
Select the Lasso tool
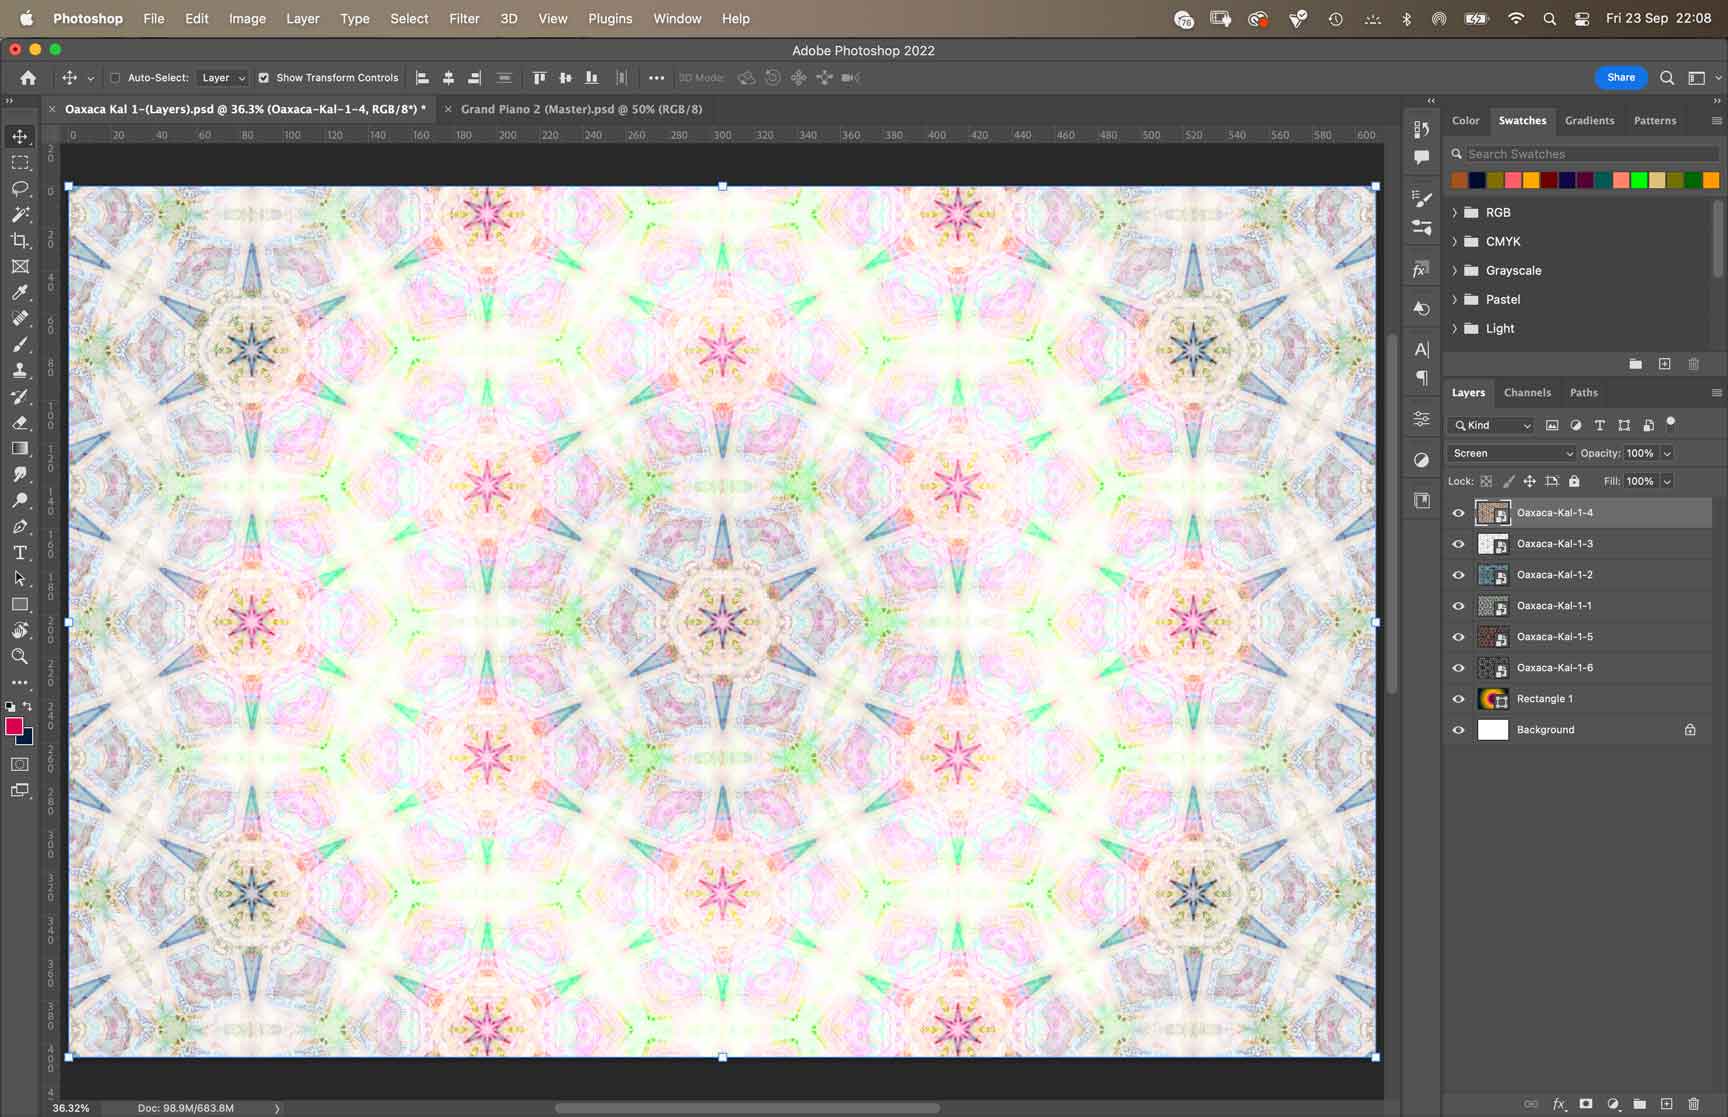tap(20, 188)
